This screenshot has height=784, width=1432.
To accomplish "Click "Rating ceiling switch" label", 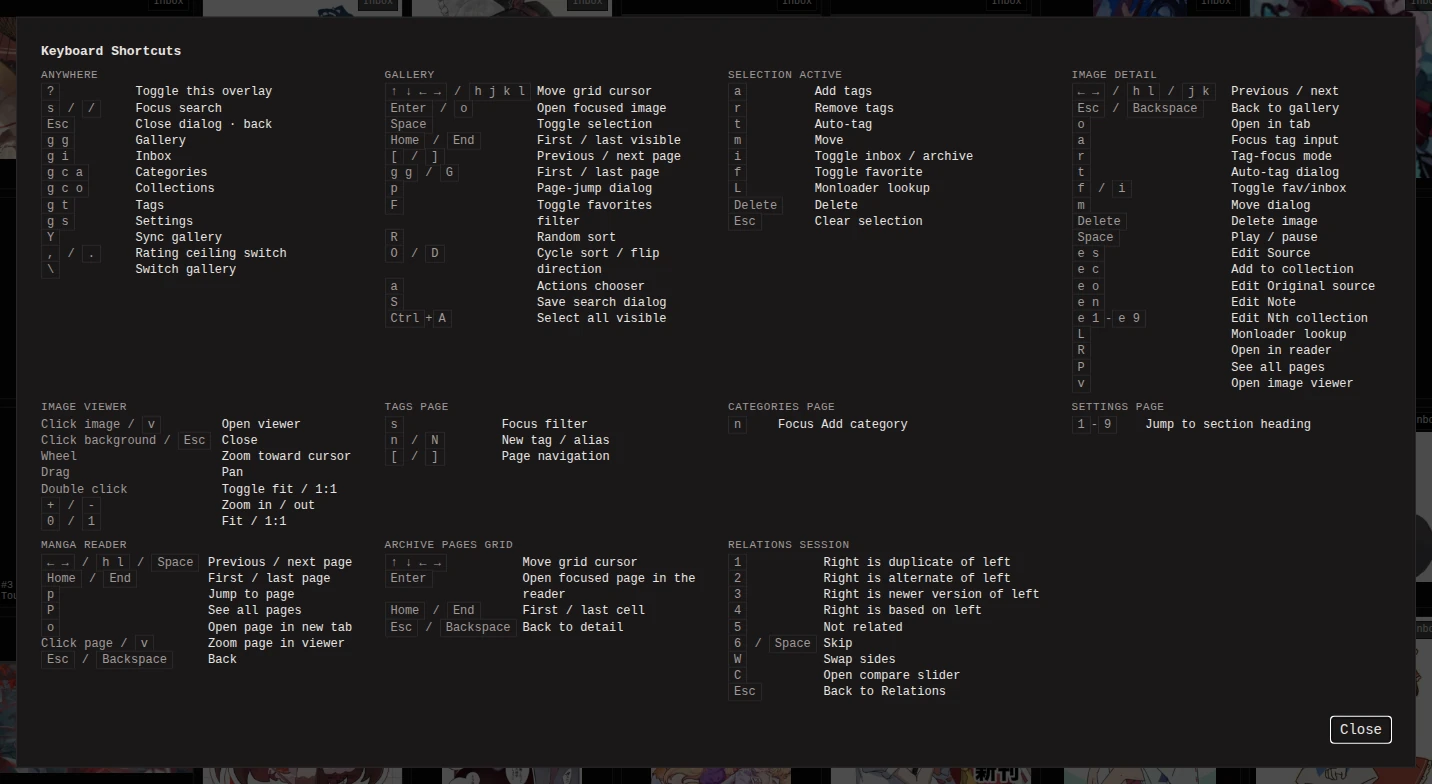I will 211,253.
